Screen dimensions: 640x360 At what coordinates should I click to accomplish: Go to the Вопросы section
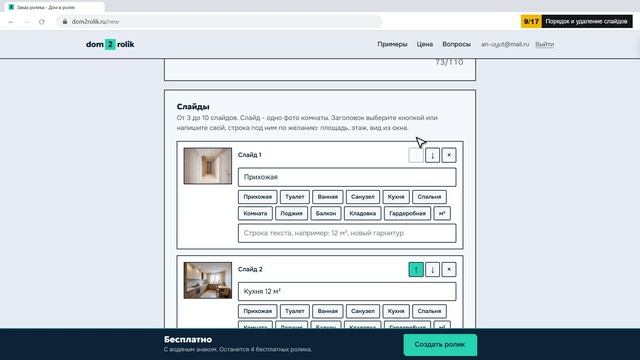click(x=456, y=44)
